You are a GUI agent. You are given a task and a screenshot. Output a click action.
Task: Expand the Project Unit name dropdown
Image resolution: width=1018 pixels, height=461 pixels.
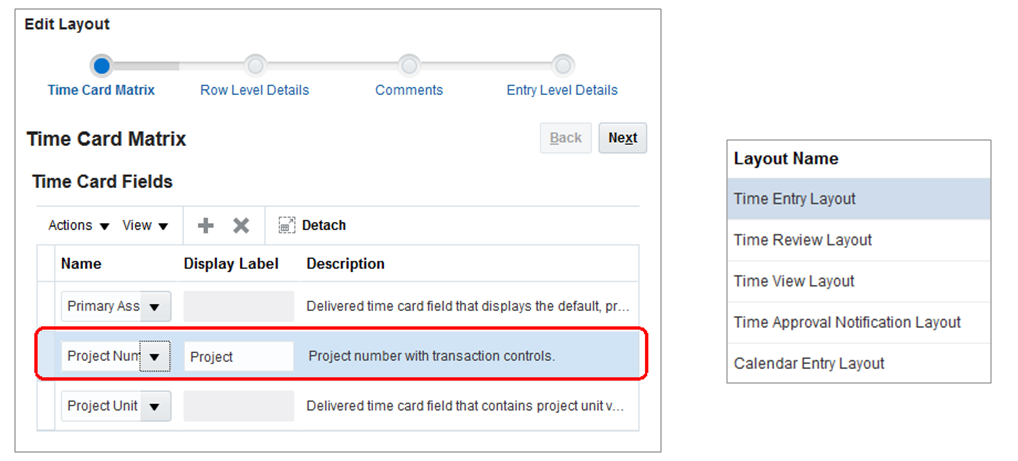click(156, 406)
